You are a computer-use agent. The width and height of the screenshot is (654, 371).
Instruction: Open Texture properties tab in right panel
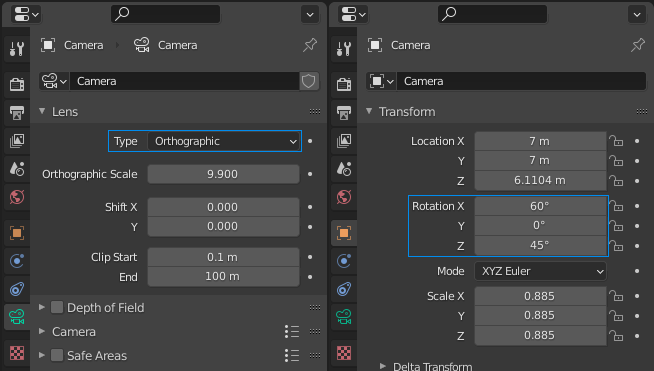[344, 353]
